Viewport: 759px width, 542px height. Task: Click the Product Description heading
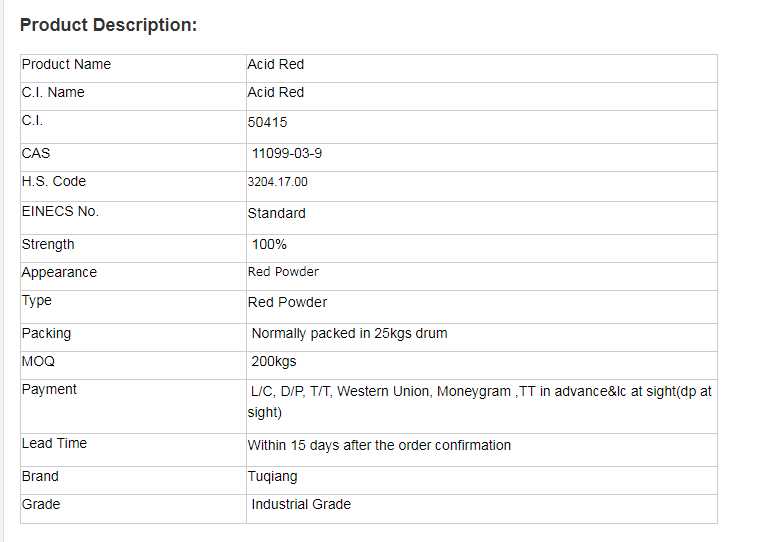[x=108, y=25]
